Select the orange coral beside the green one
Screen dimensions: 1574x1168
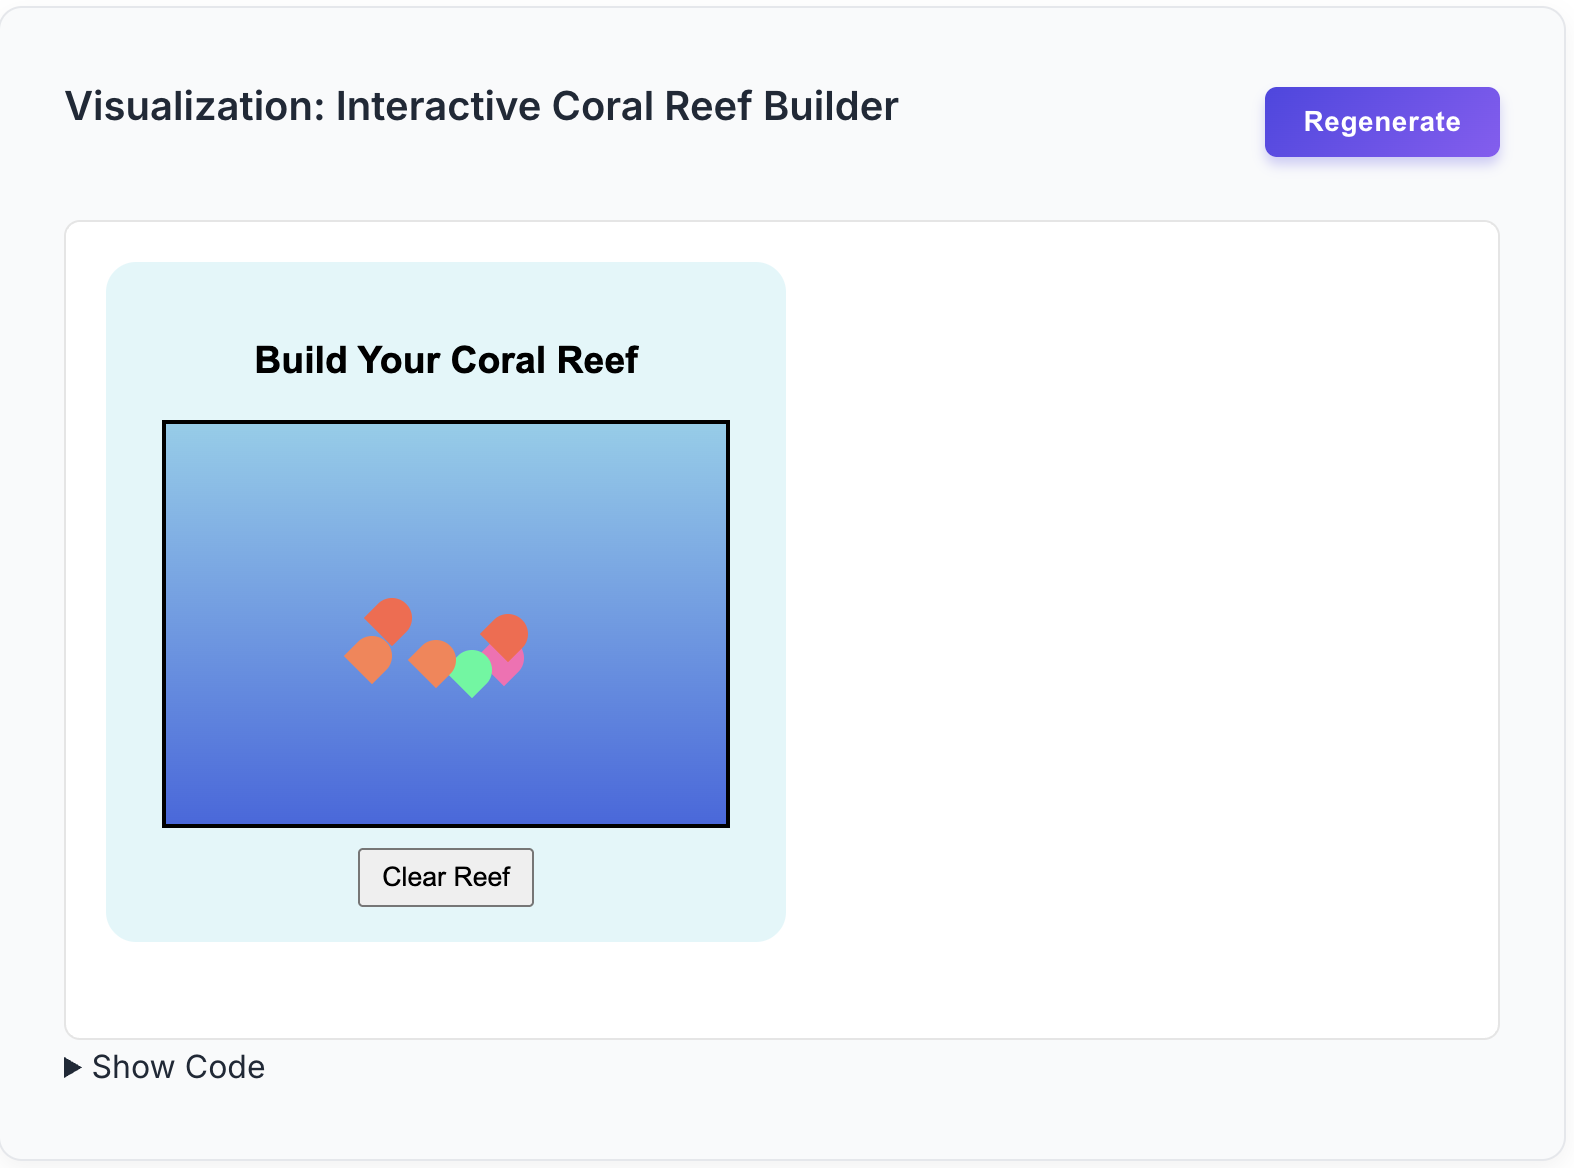click(432, 662)
